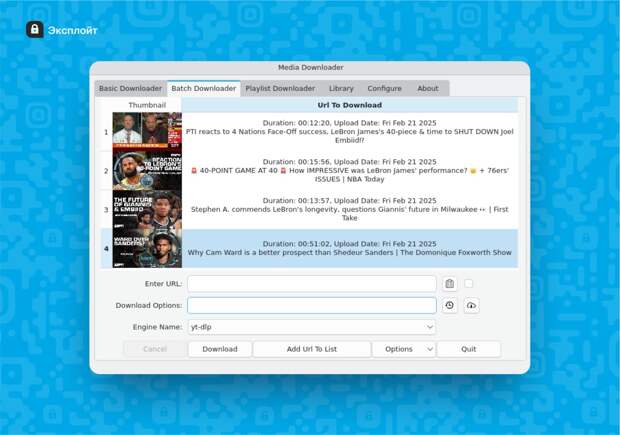Click the download options history clock icon
This screenshot has height=435, width=620.
450,306
